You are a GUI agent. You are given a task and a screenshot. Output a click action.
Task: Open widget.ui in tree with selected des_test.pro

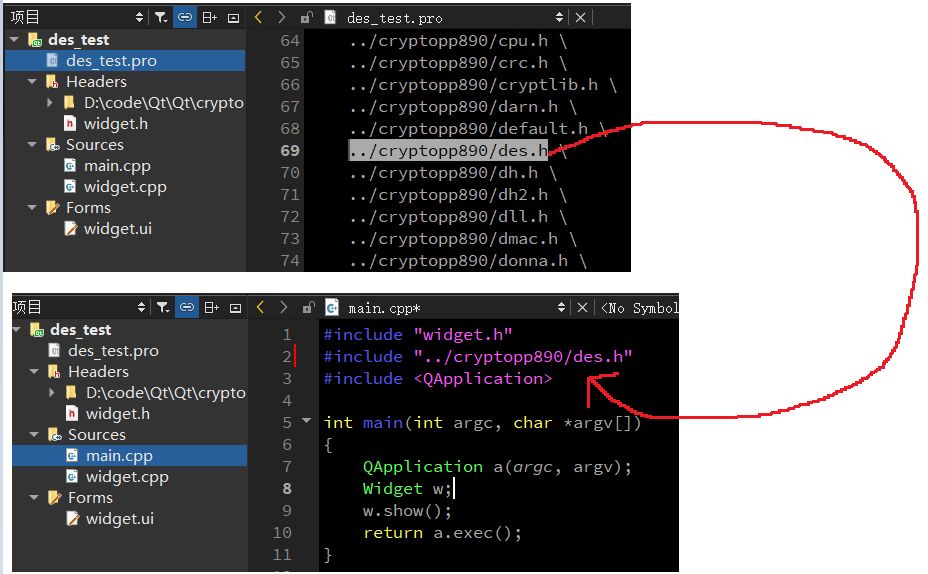(x=117, y=229)
